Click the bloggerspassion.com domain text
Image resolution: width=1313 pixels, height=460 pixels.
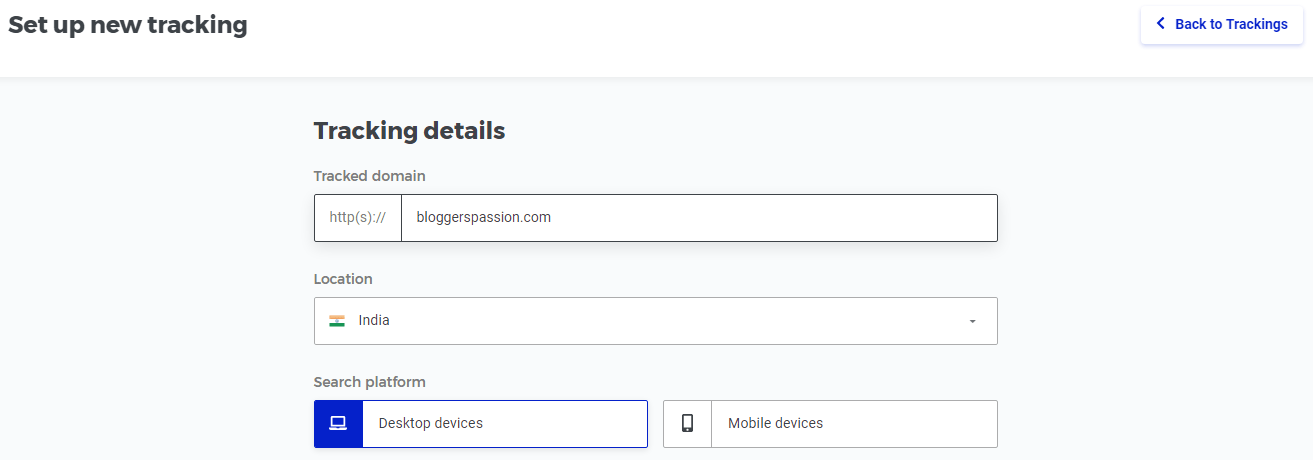pyautogui.click(x=484, y=217)
